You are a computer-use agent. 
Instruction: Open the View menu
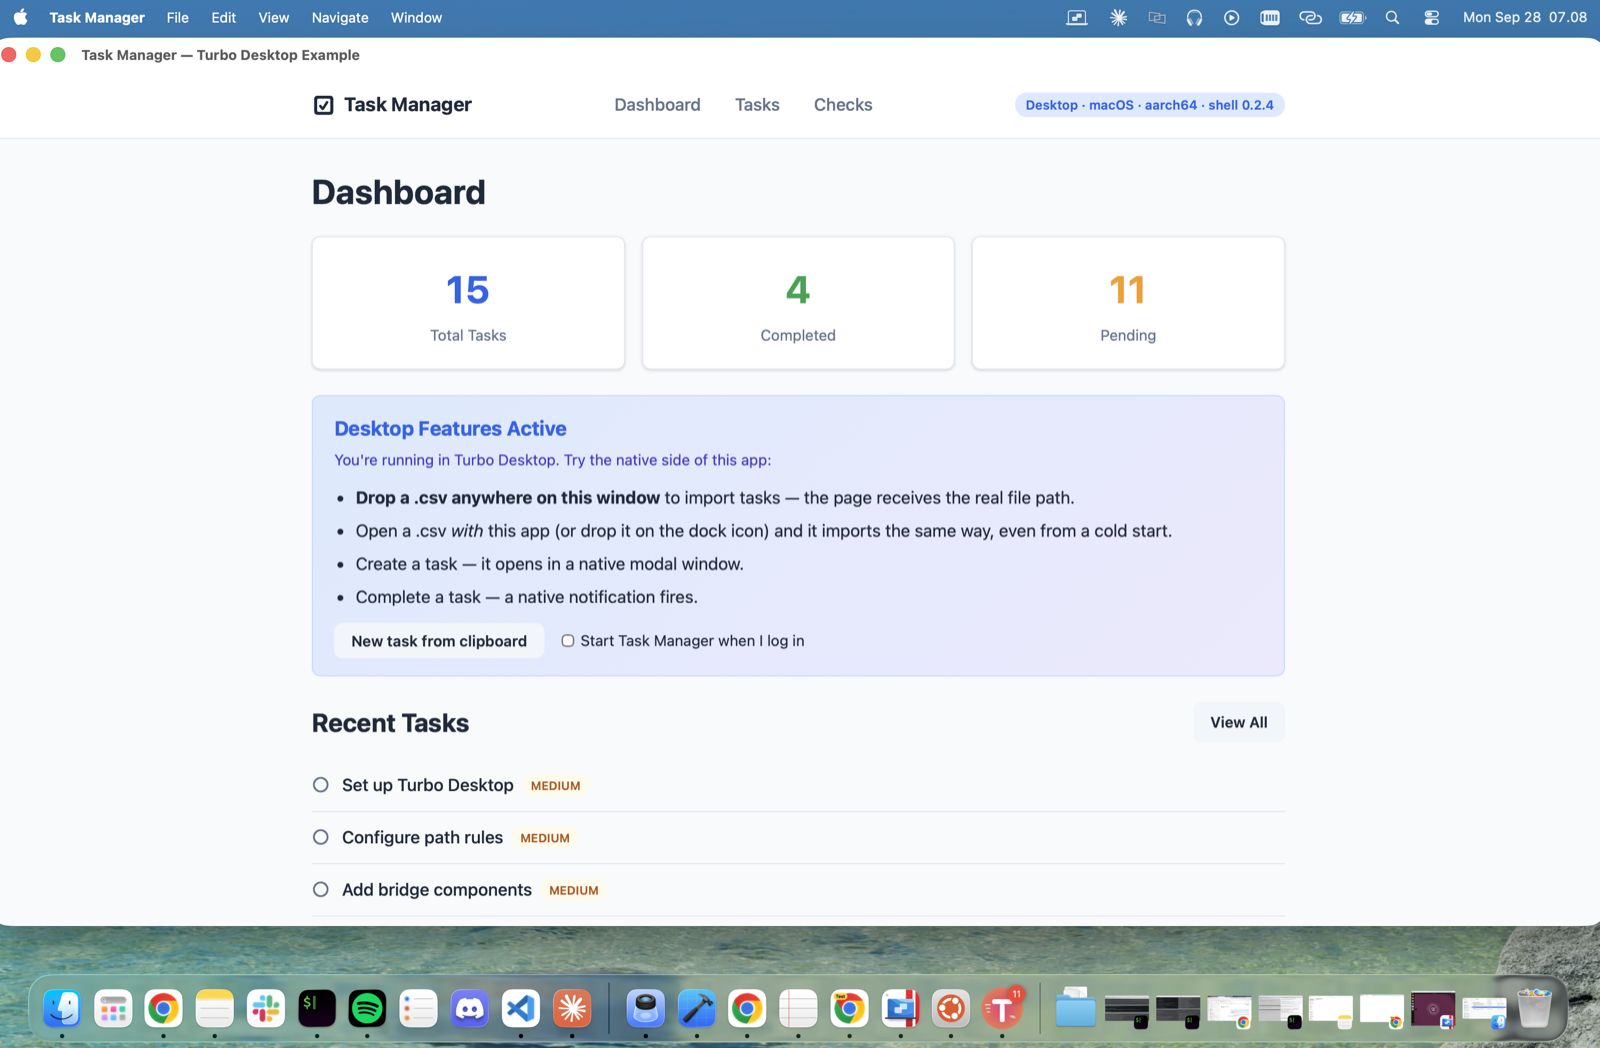point(273,18)
